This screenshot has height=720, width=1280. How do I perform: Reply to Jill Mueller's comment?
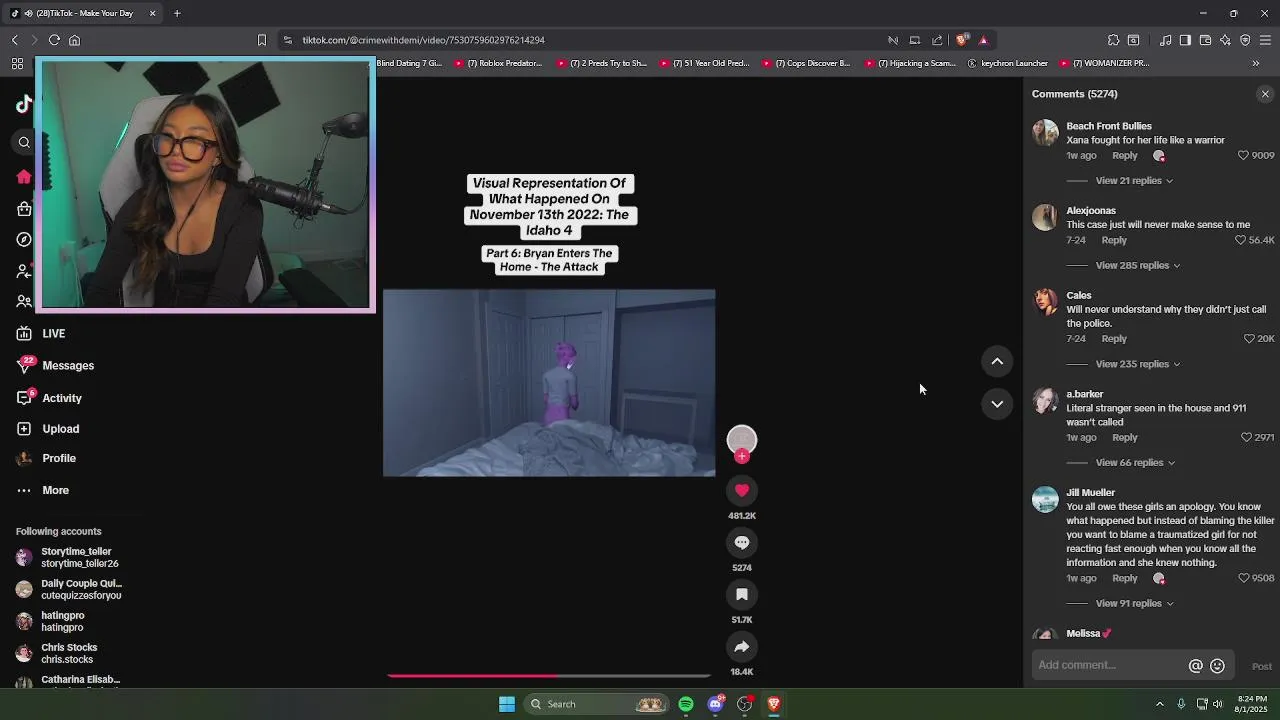[x=1125, y=578]
